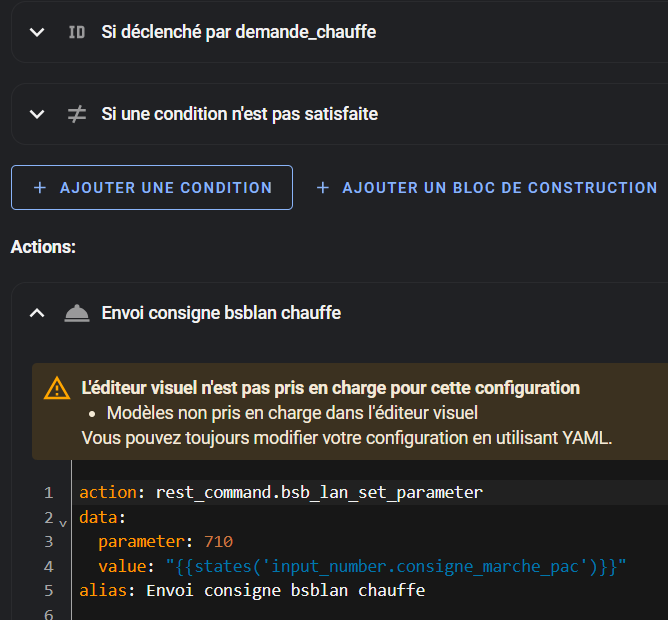Image resolution: width=668 pixels, height=620 pixels.
Task: Click the 'Si déclenché par demande_chauffe' title
Action: [239, 32]
